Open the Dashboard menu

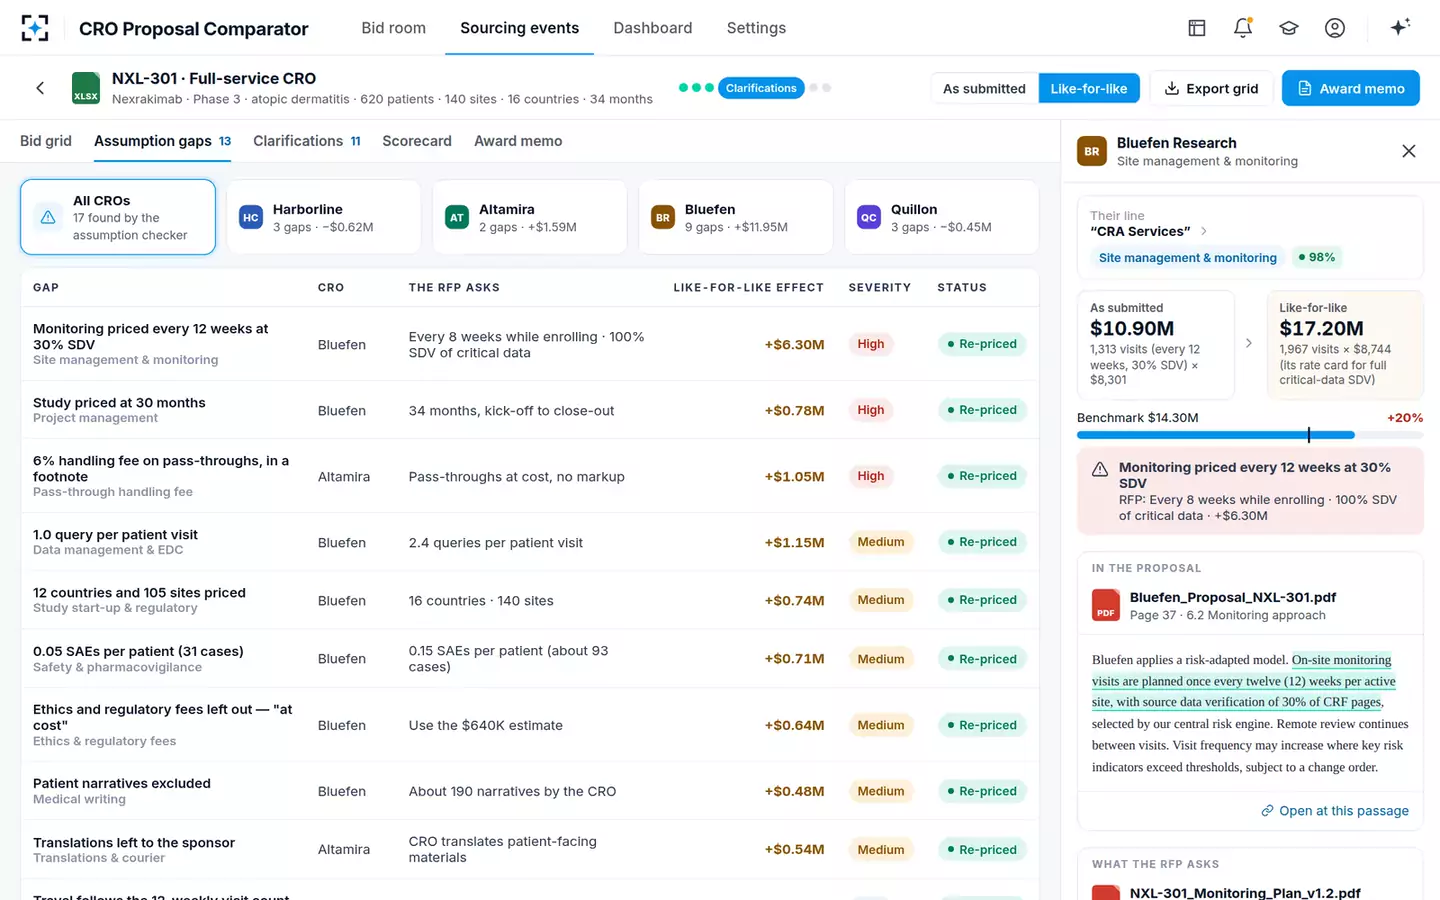pyautogui.click(x=653, y=28)
